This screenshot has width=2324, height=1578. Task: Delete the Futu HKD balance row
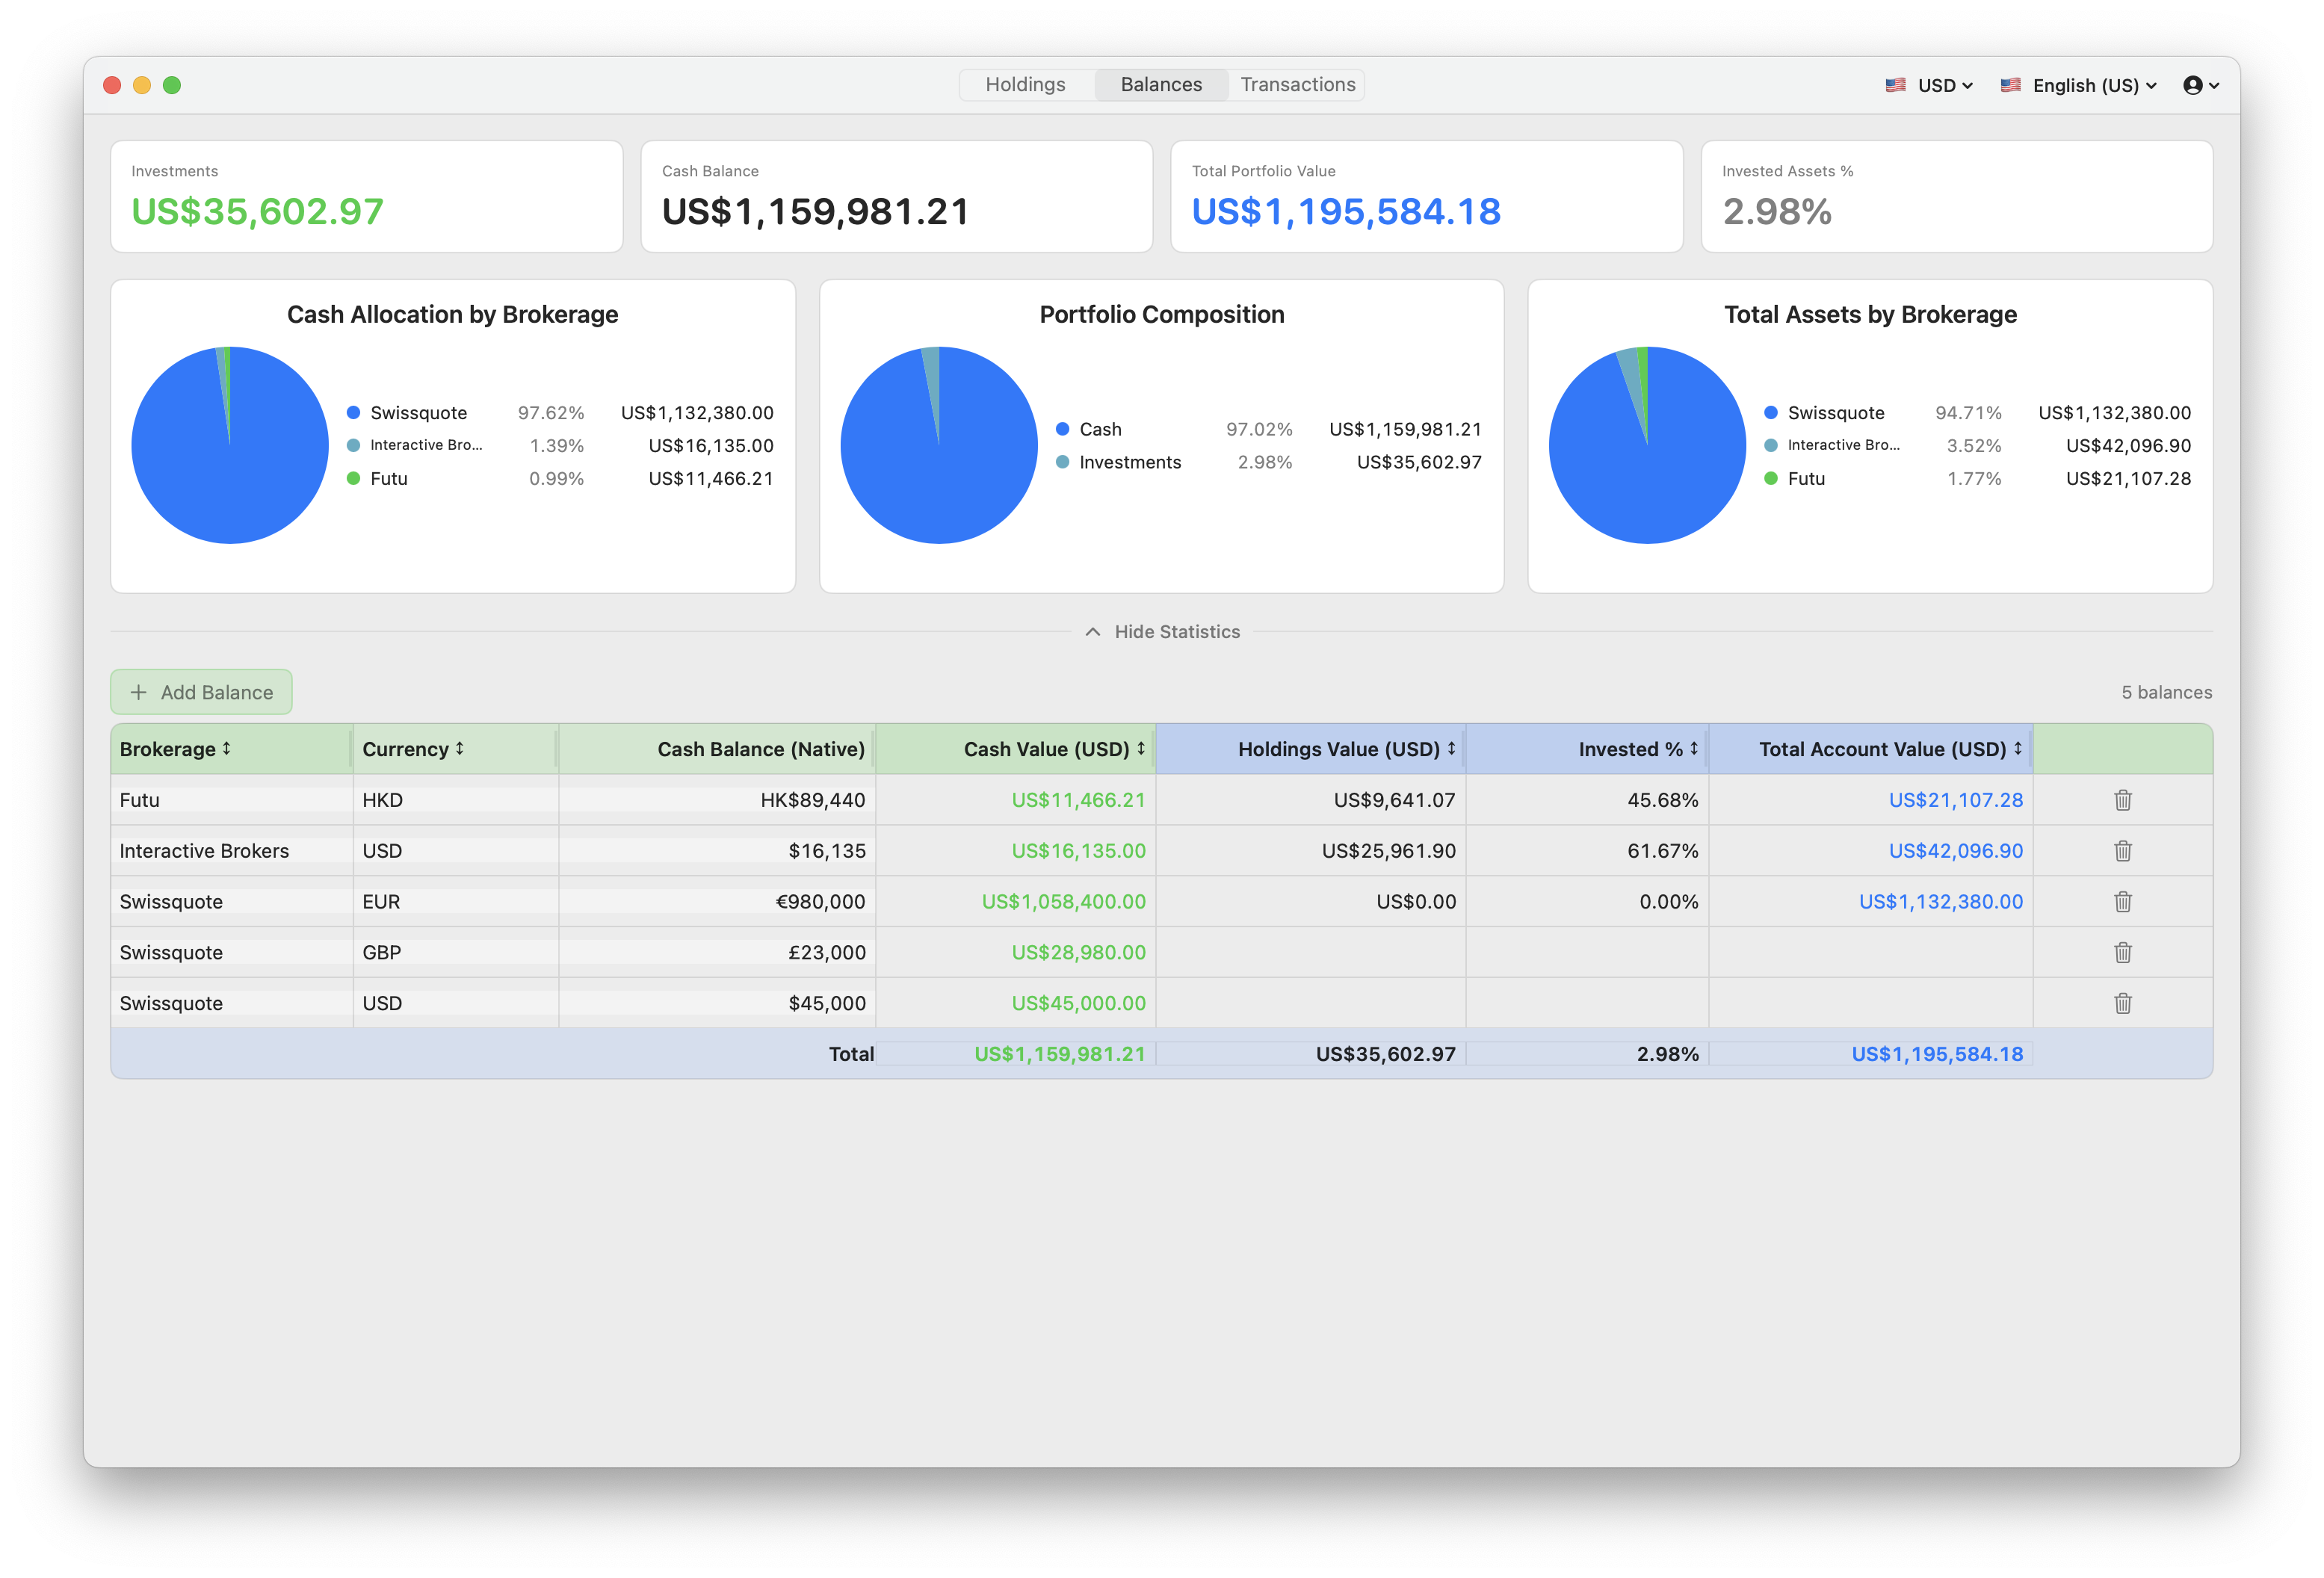pyautogui.click(x=2122, y=800)
